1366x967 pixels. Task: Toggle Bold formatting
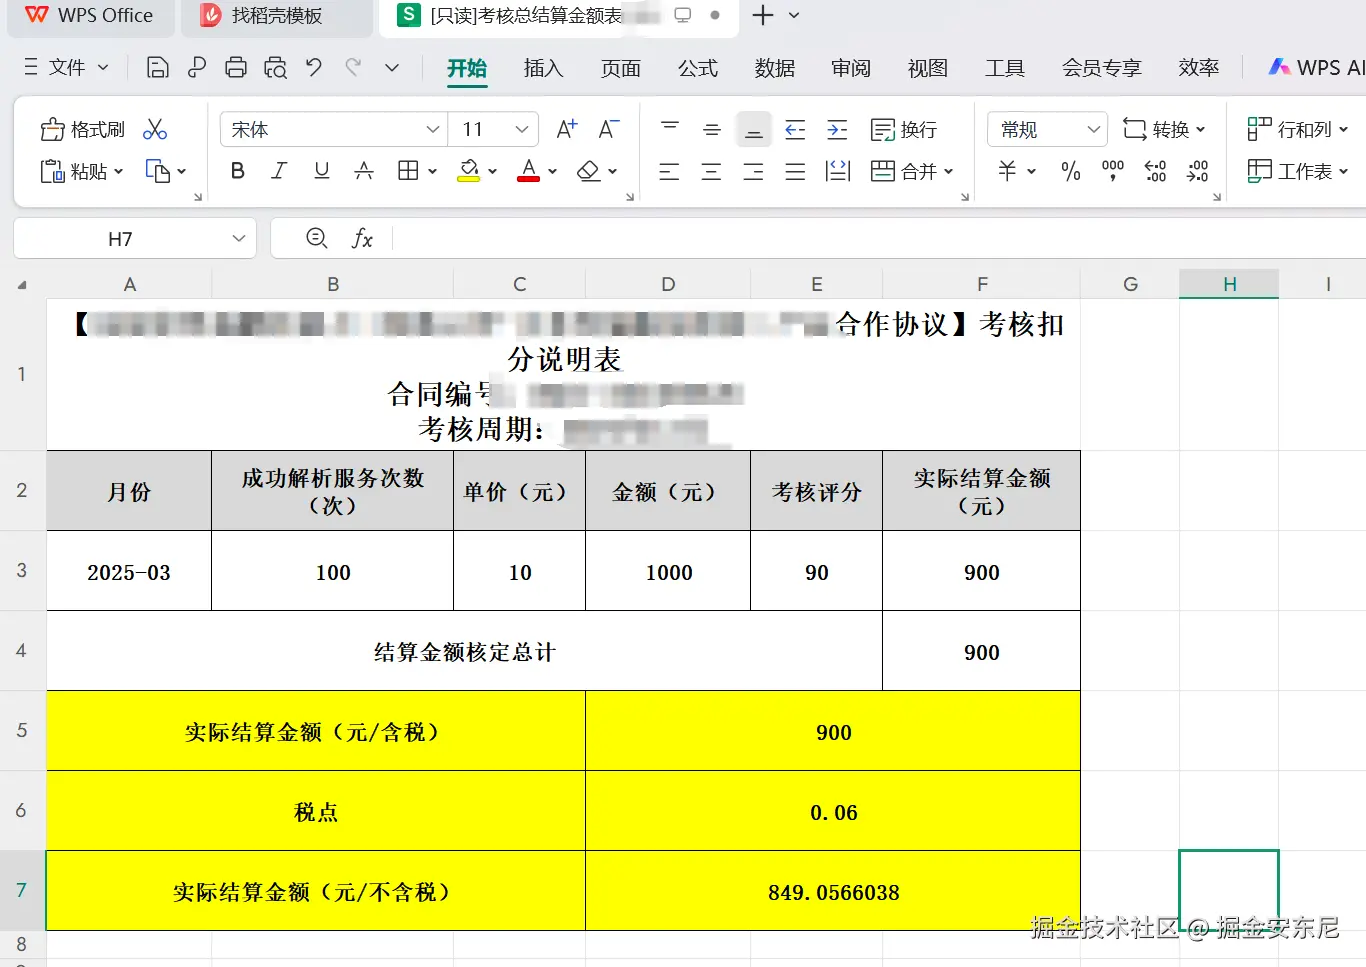tap(237, 171)
